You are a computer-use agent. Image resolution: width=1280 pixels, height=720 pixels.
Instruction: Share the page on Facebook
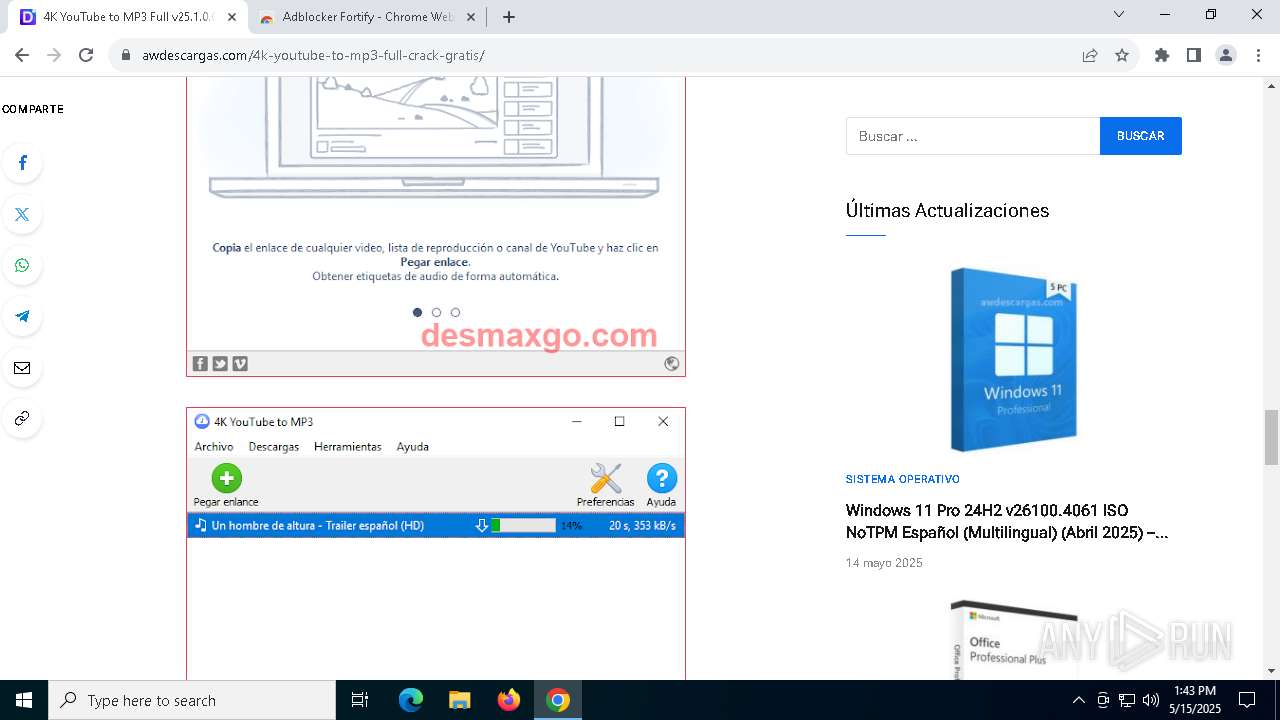(x=22, y=163)
